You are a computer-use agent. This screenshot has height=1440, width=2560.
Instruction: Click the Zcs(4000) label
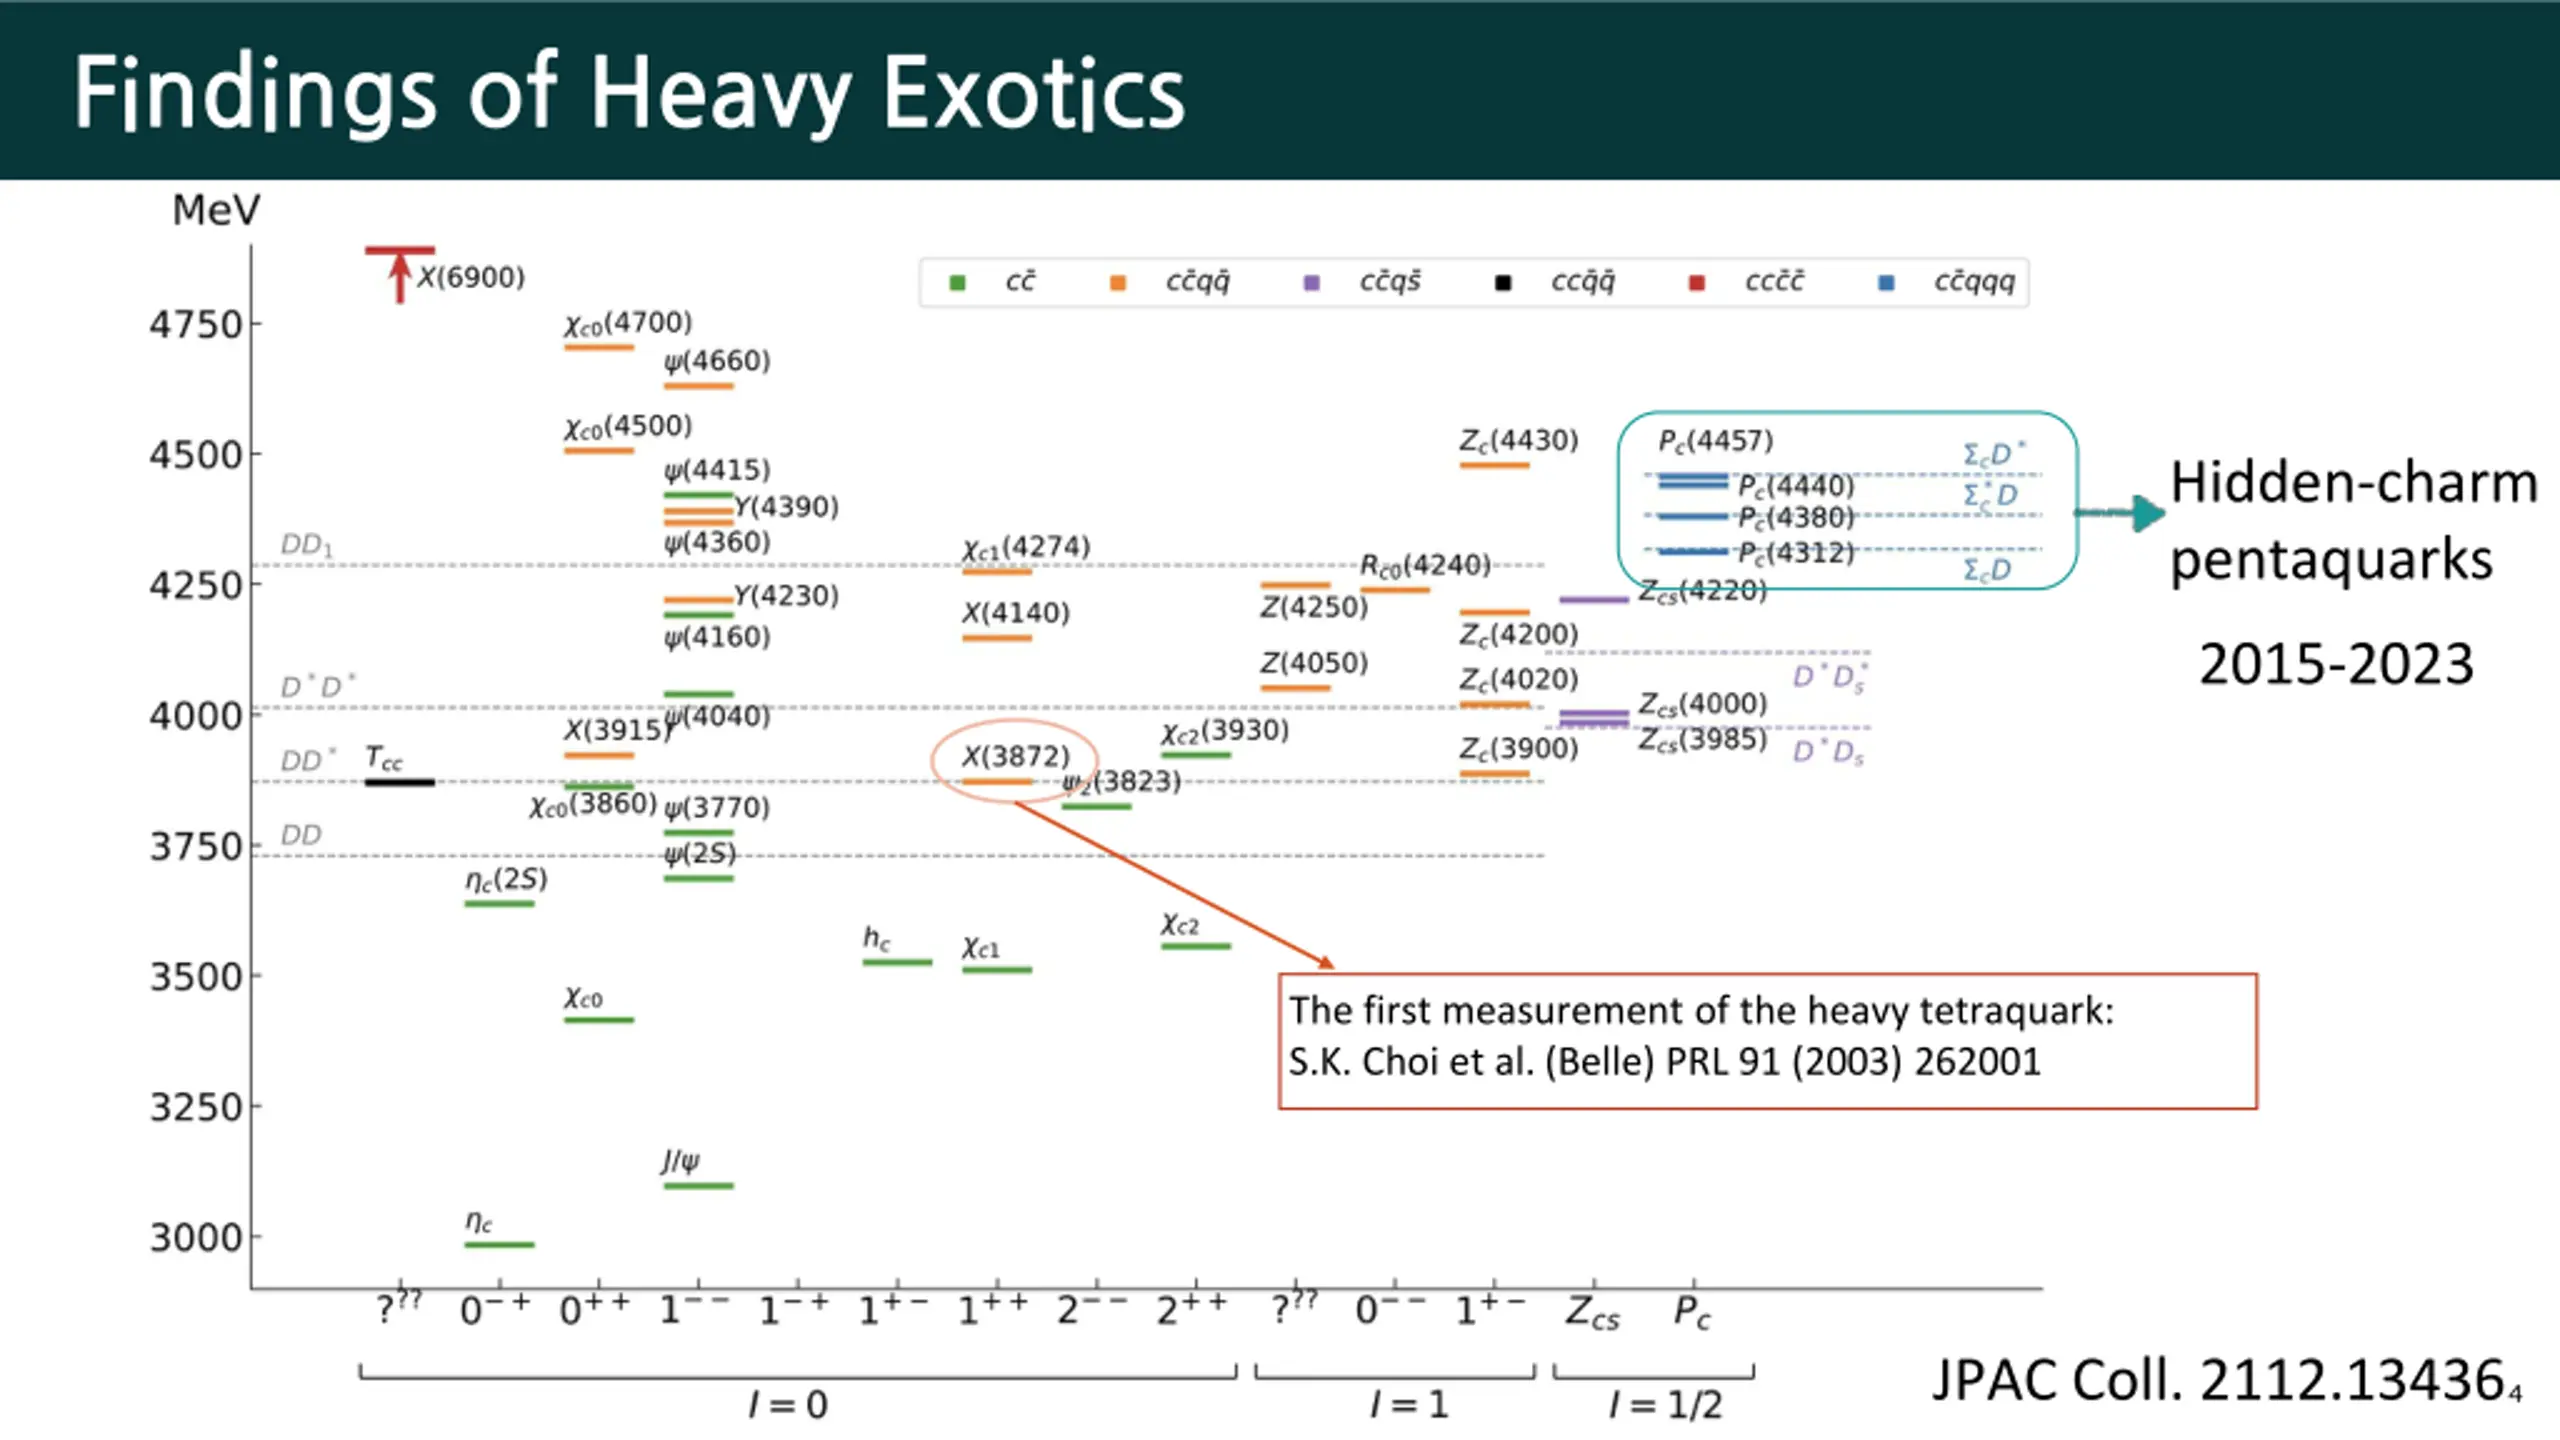click(1702, 705)
